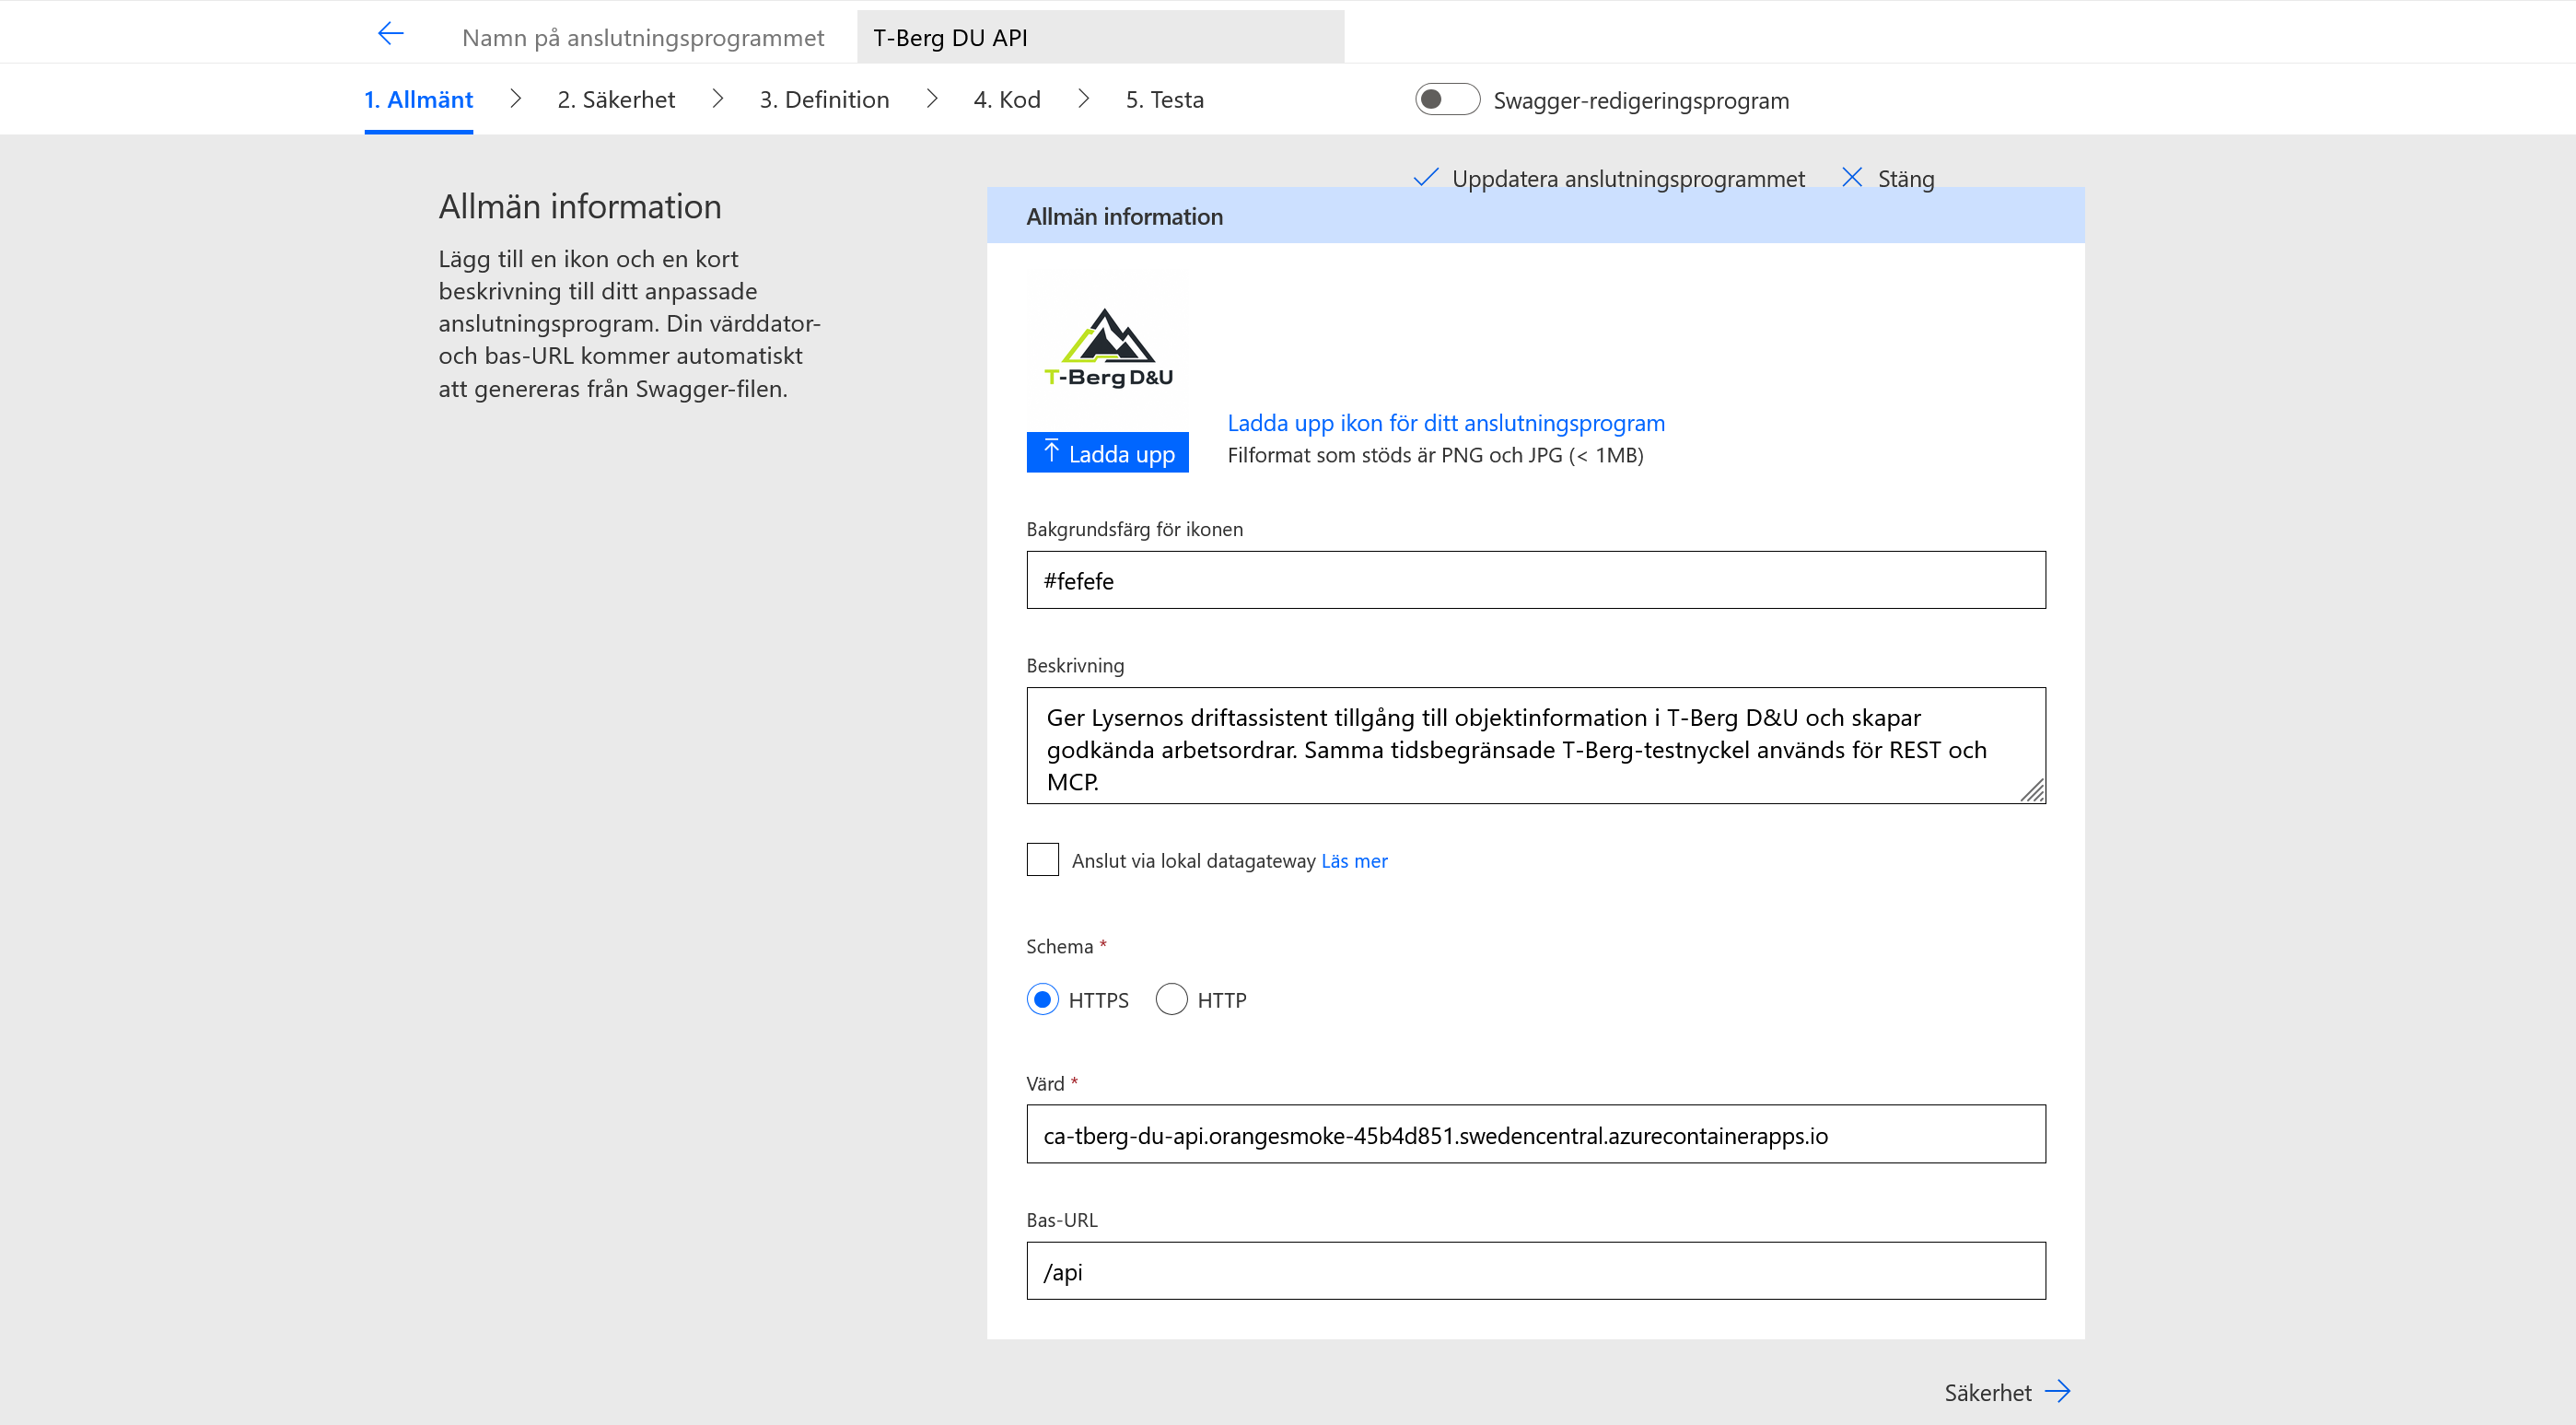Open the 5. Testa step
The image size is (2576, 1425).
[x=1164, y=100]
